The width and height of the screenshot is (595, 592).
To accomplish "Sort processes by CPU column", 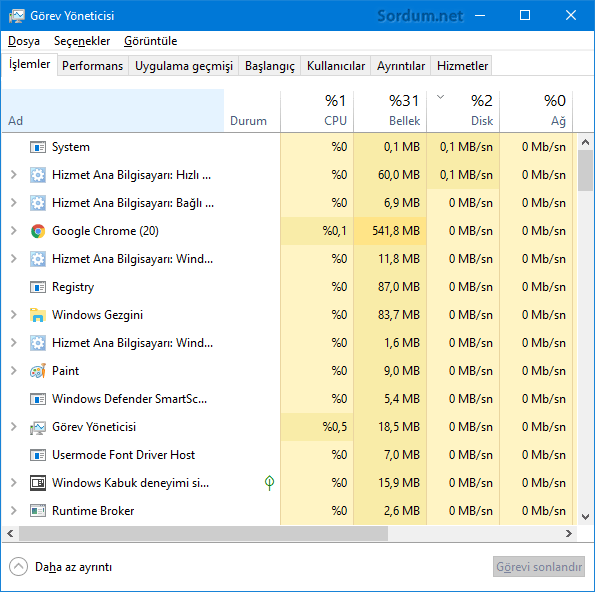I will coord(317,111).
